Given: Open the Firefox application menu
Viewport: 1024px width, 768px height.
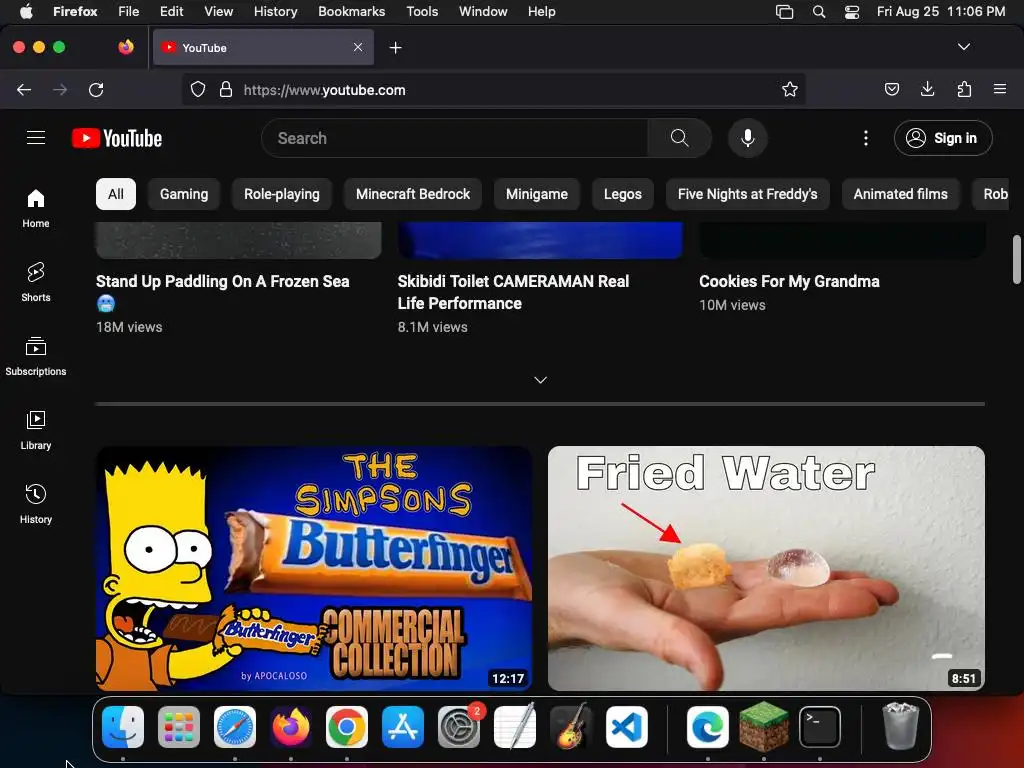Looking at the screenshot, I should pyautogui.click(x=1000, y=89).
